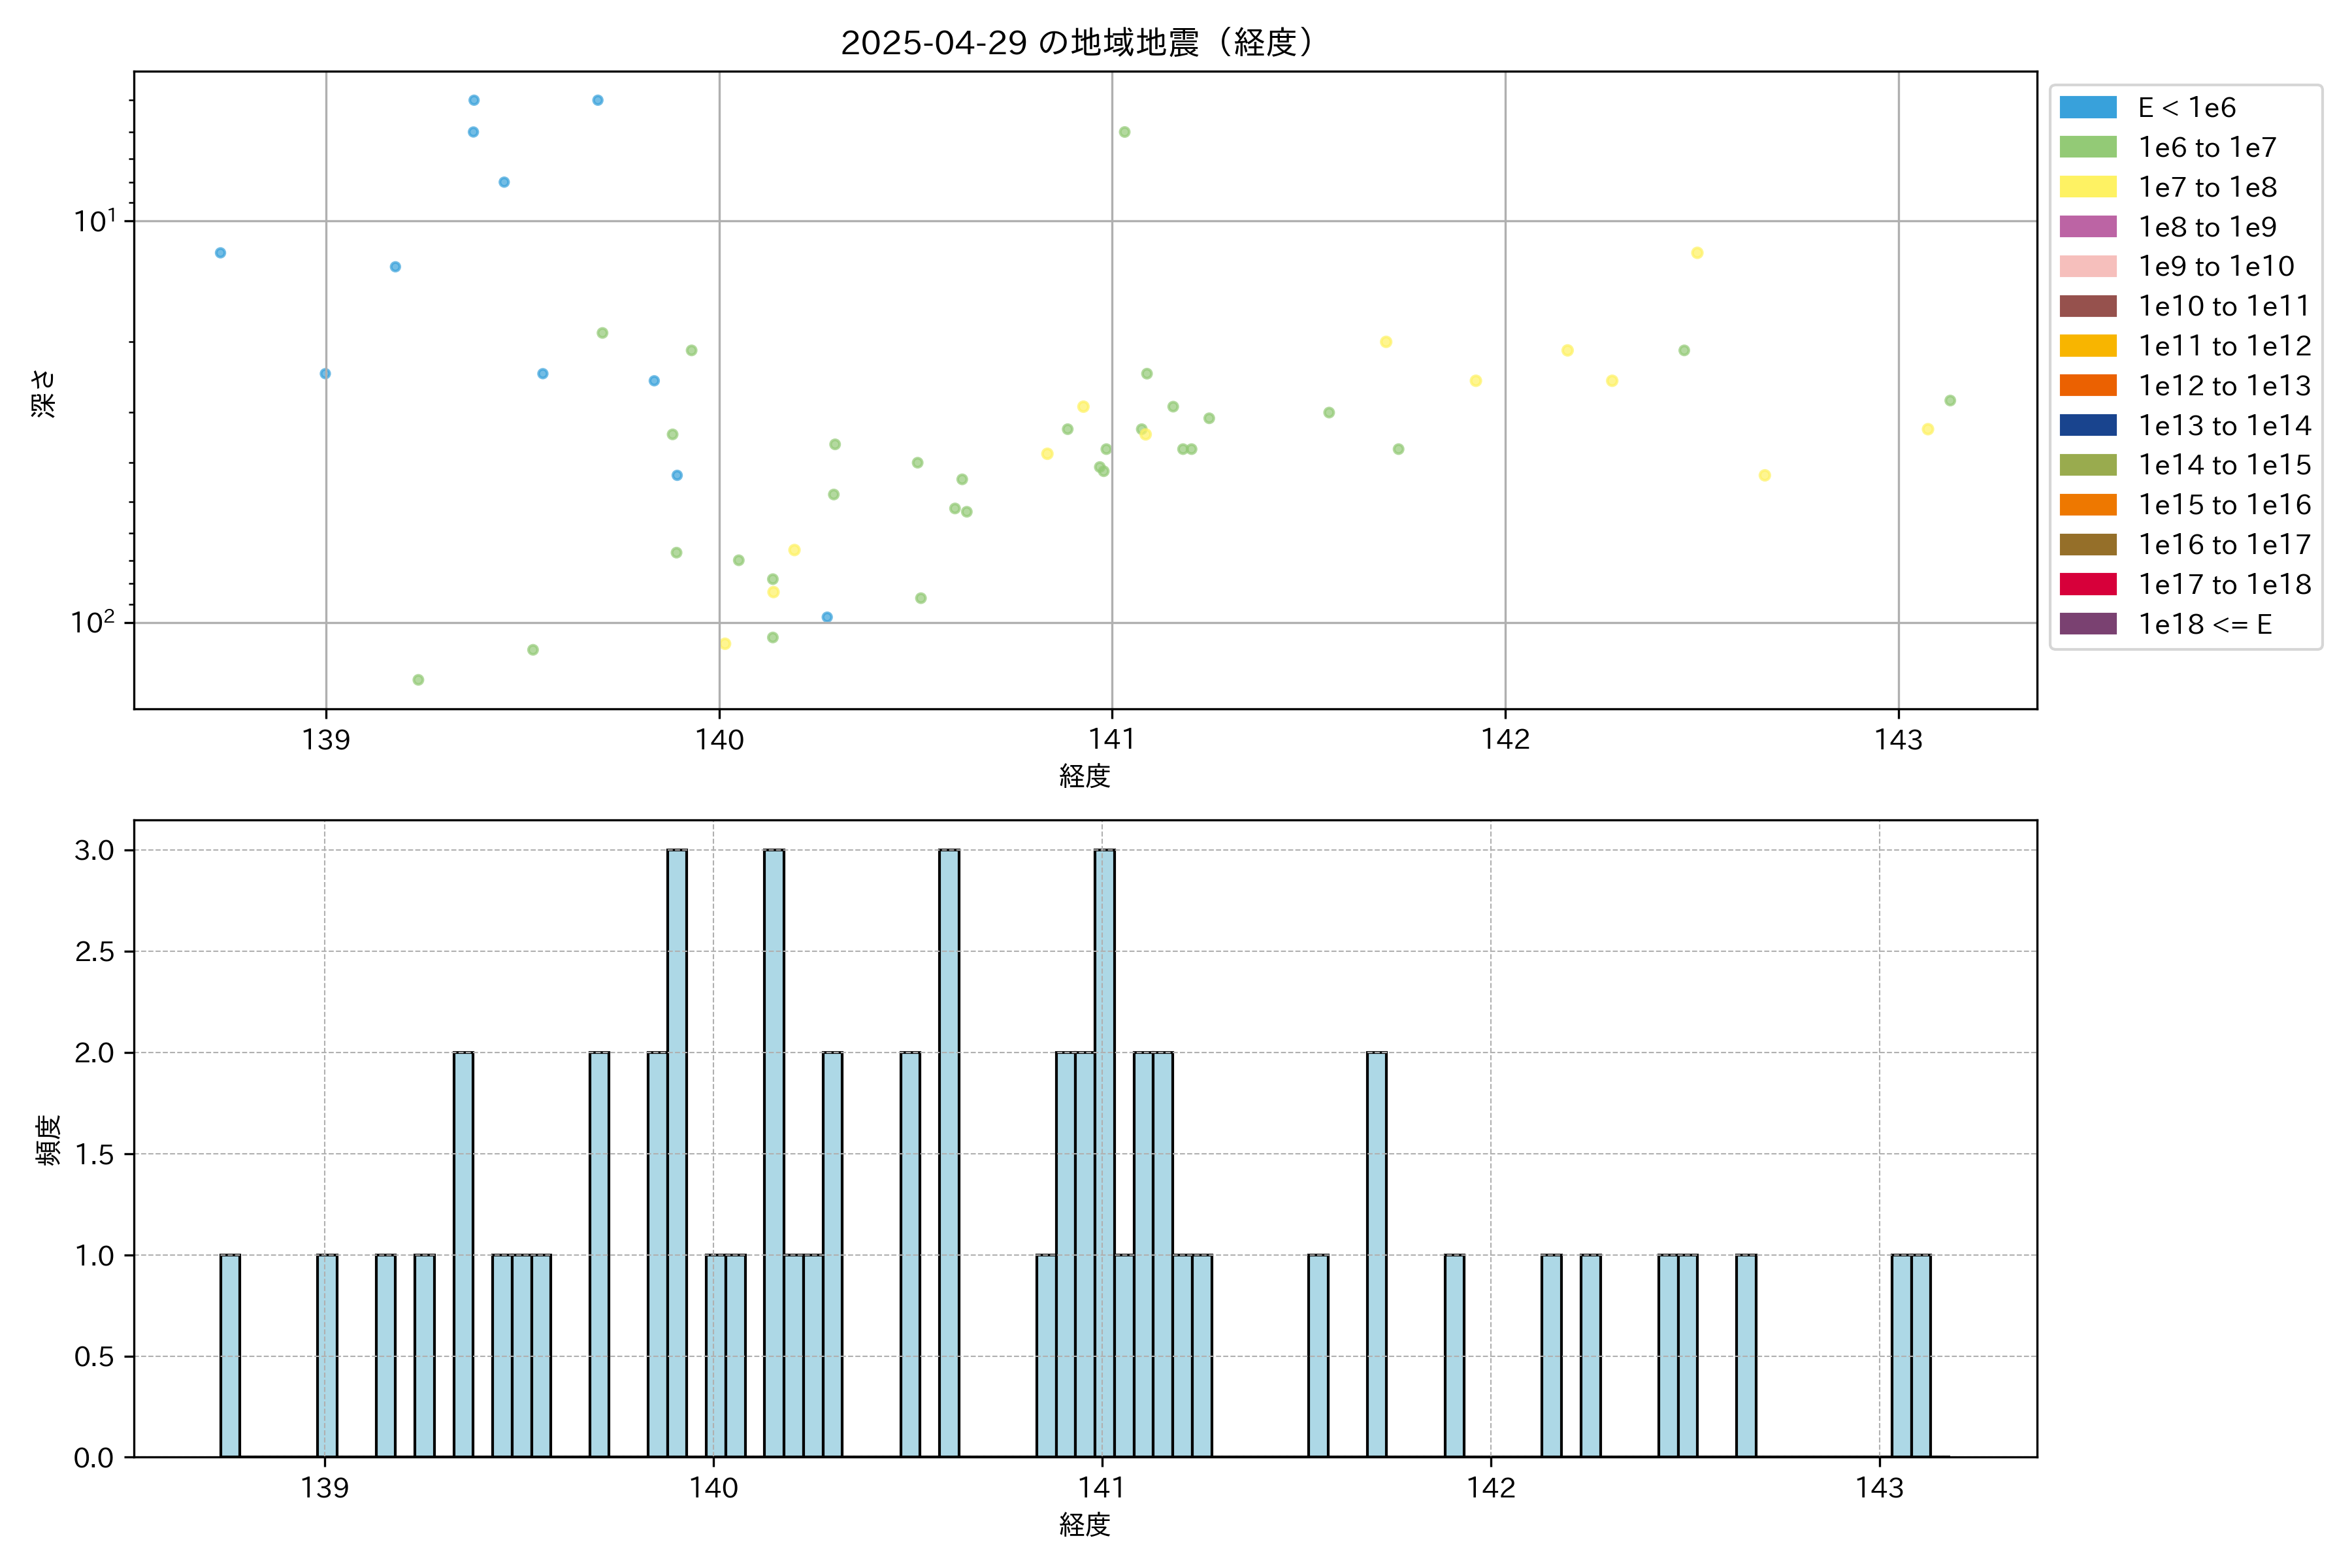Click the rightmost green scatter point

pos(1949,401)
